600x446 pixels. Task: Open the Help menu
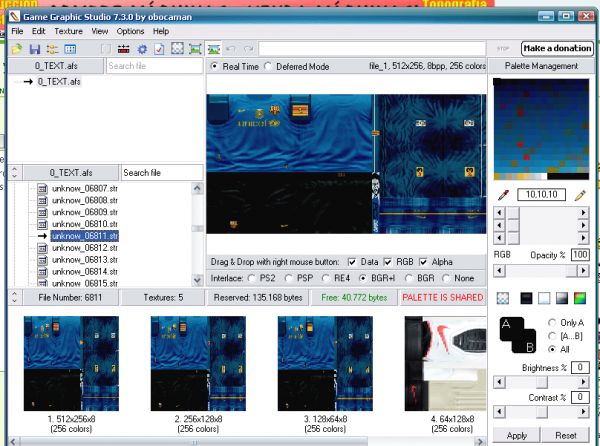pos(161,31)
